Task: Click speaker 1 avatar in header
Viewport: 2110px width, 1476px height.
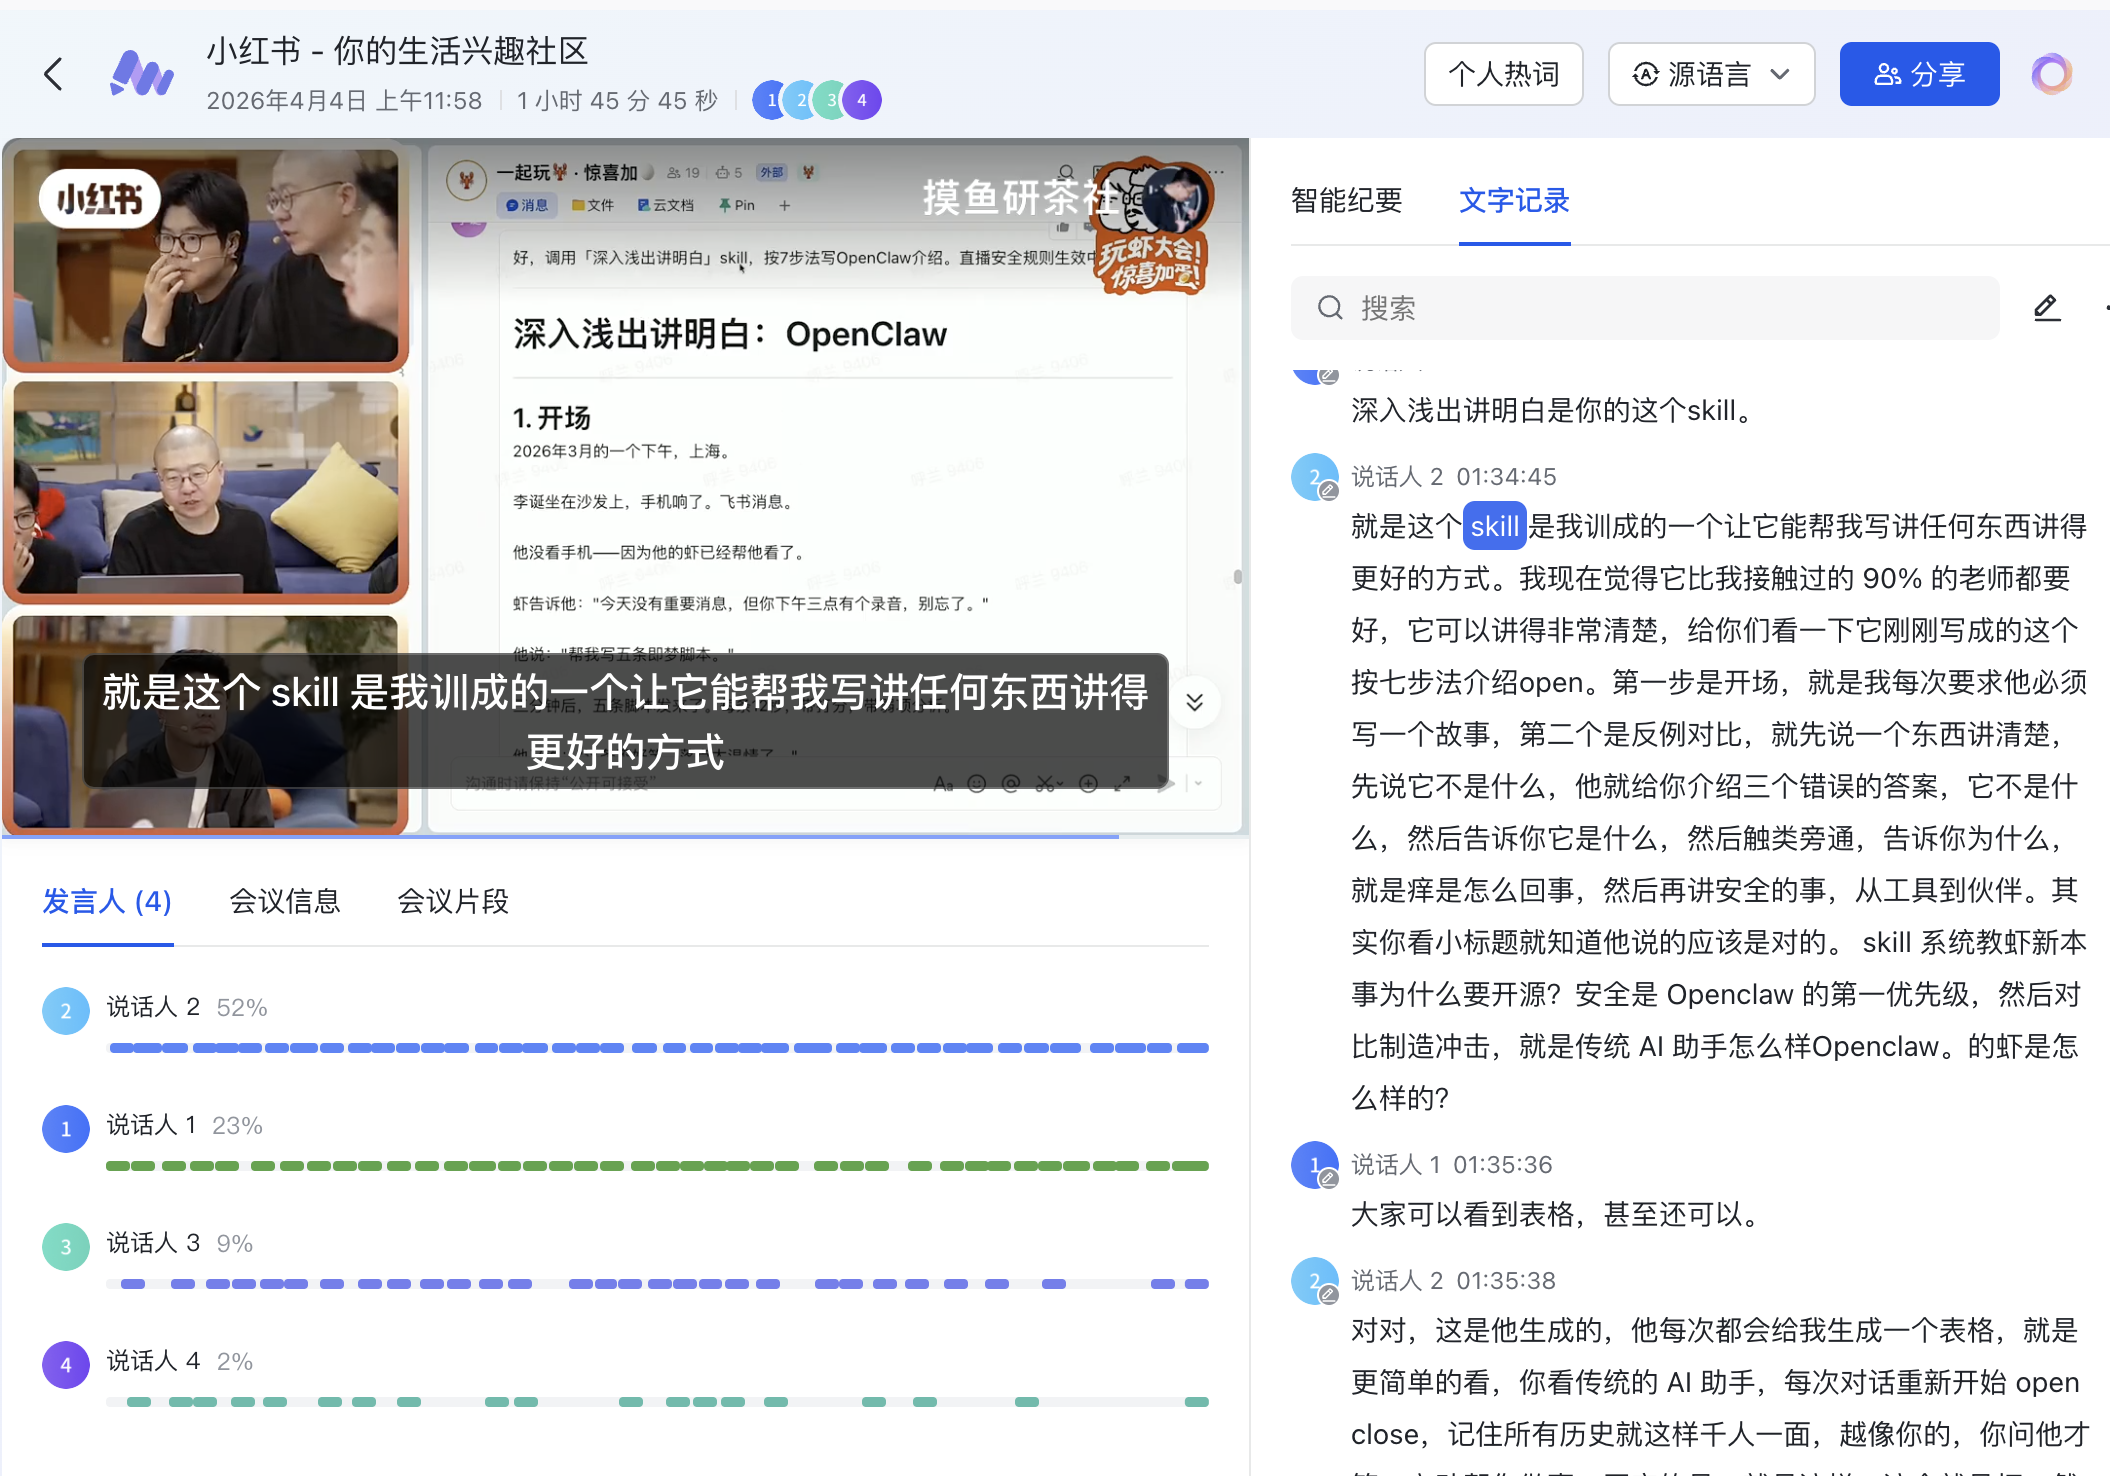Action: (769, 100)
